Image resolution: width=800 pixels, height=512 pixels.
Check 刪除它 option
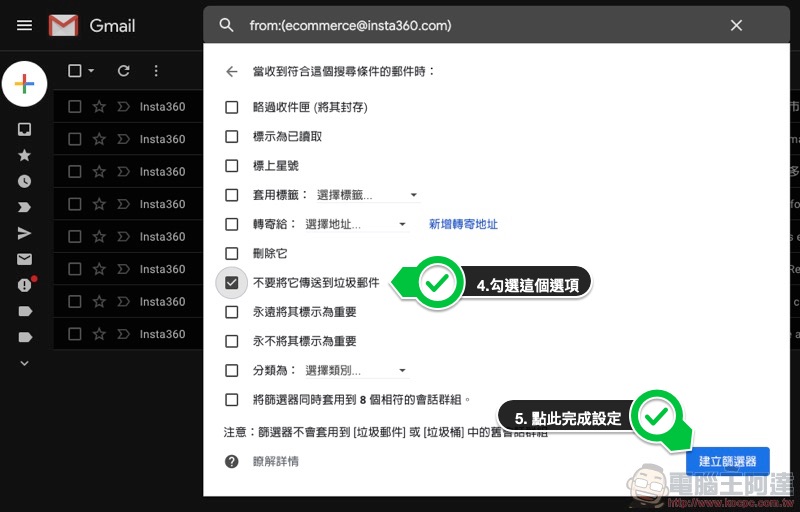pyautogui.click(x=232, y=253)
